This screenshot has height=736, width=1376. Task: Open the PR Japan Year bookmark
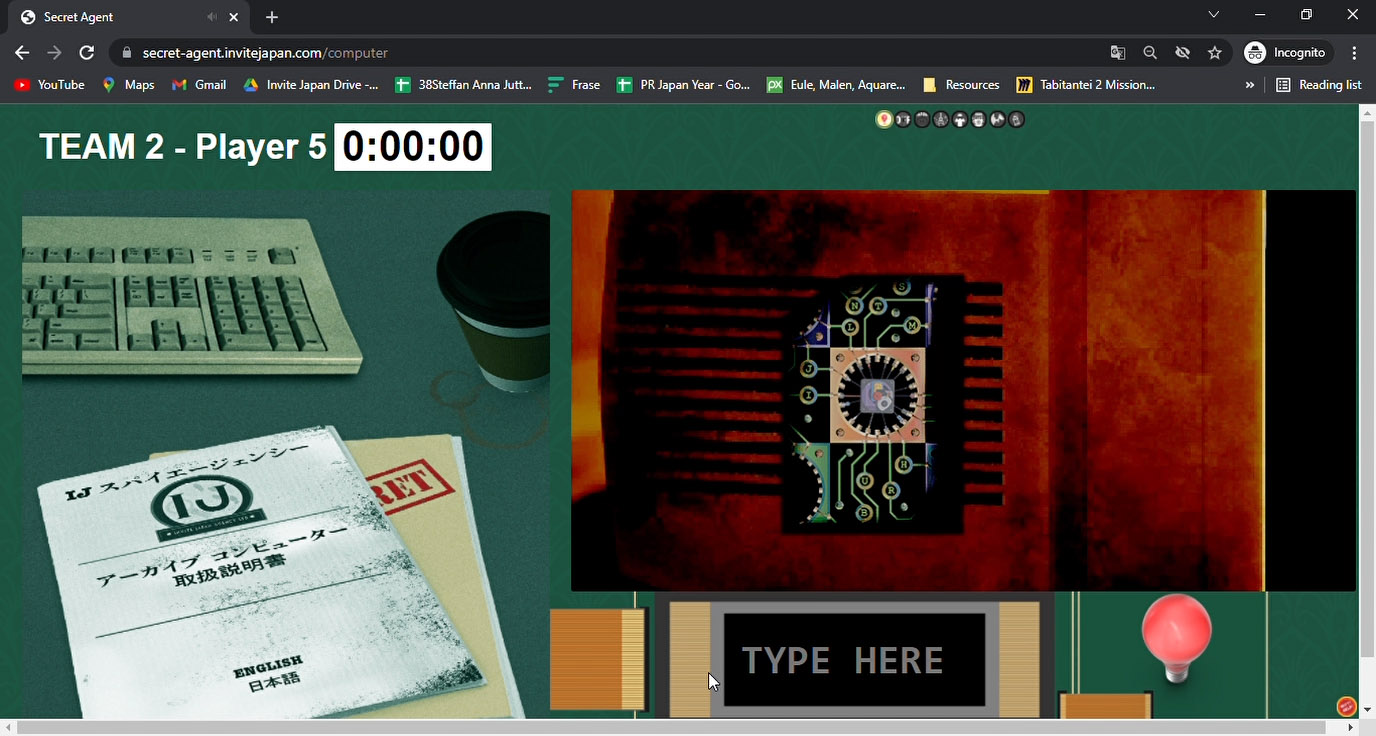point(684,85)
